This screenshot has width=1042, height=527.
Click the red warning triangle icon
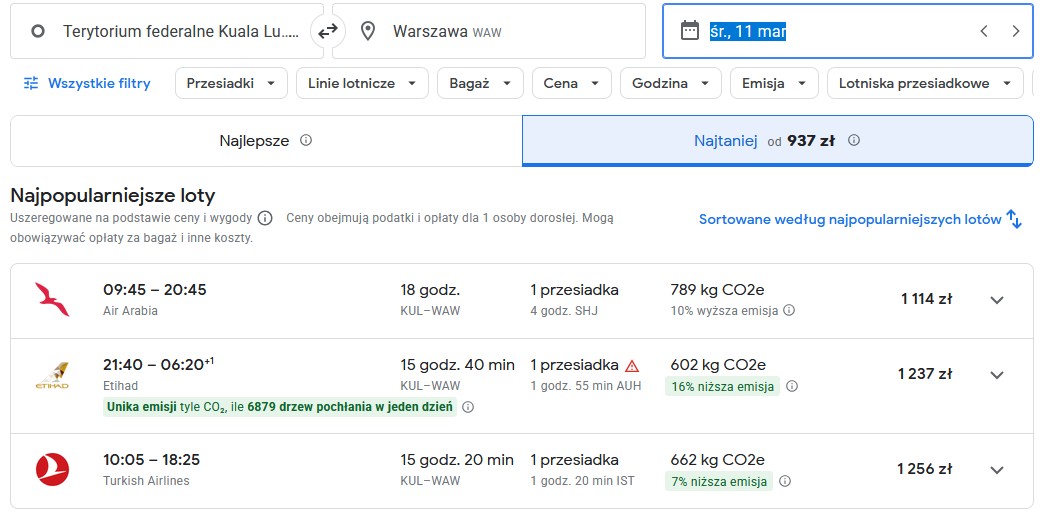coord(632,366)
